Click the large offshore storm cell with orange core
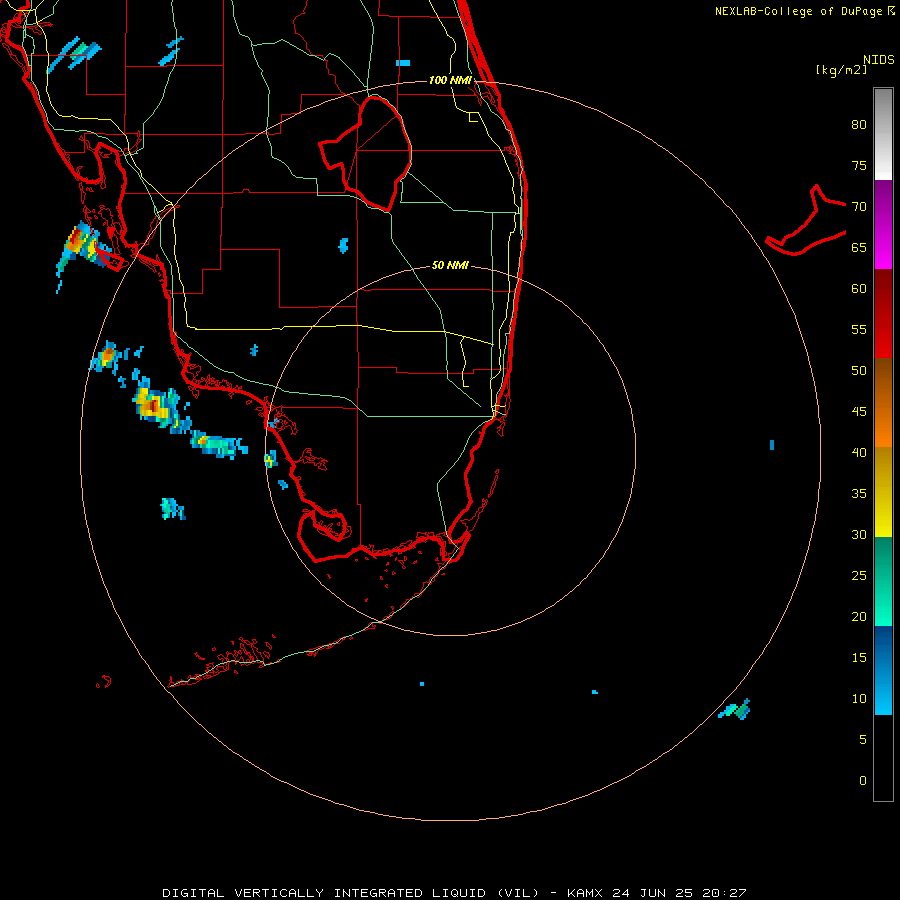The height and width of the screenshot is (900, 900). click(x=155, y=406)
